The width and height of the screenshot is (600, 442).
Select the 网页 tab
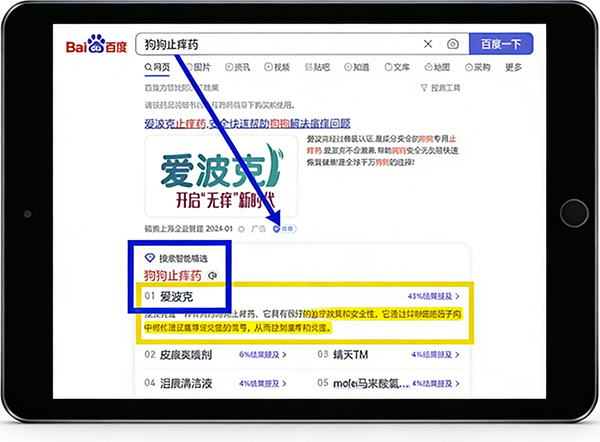(x=155, y=69)
